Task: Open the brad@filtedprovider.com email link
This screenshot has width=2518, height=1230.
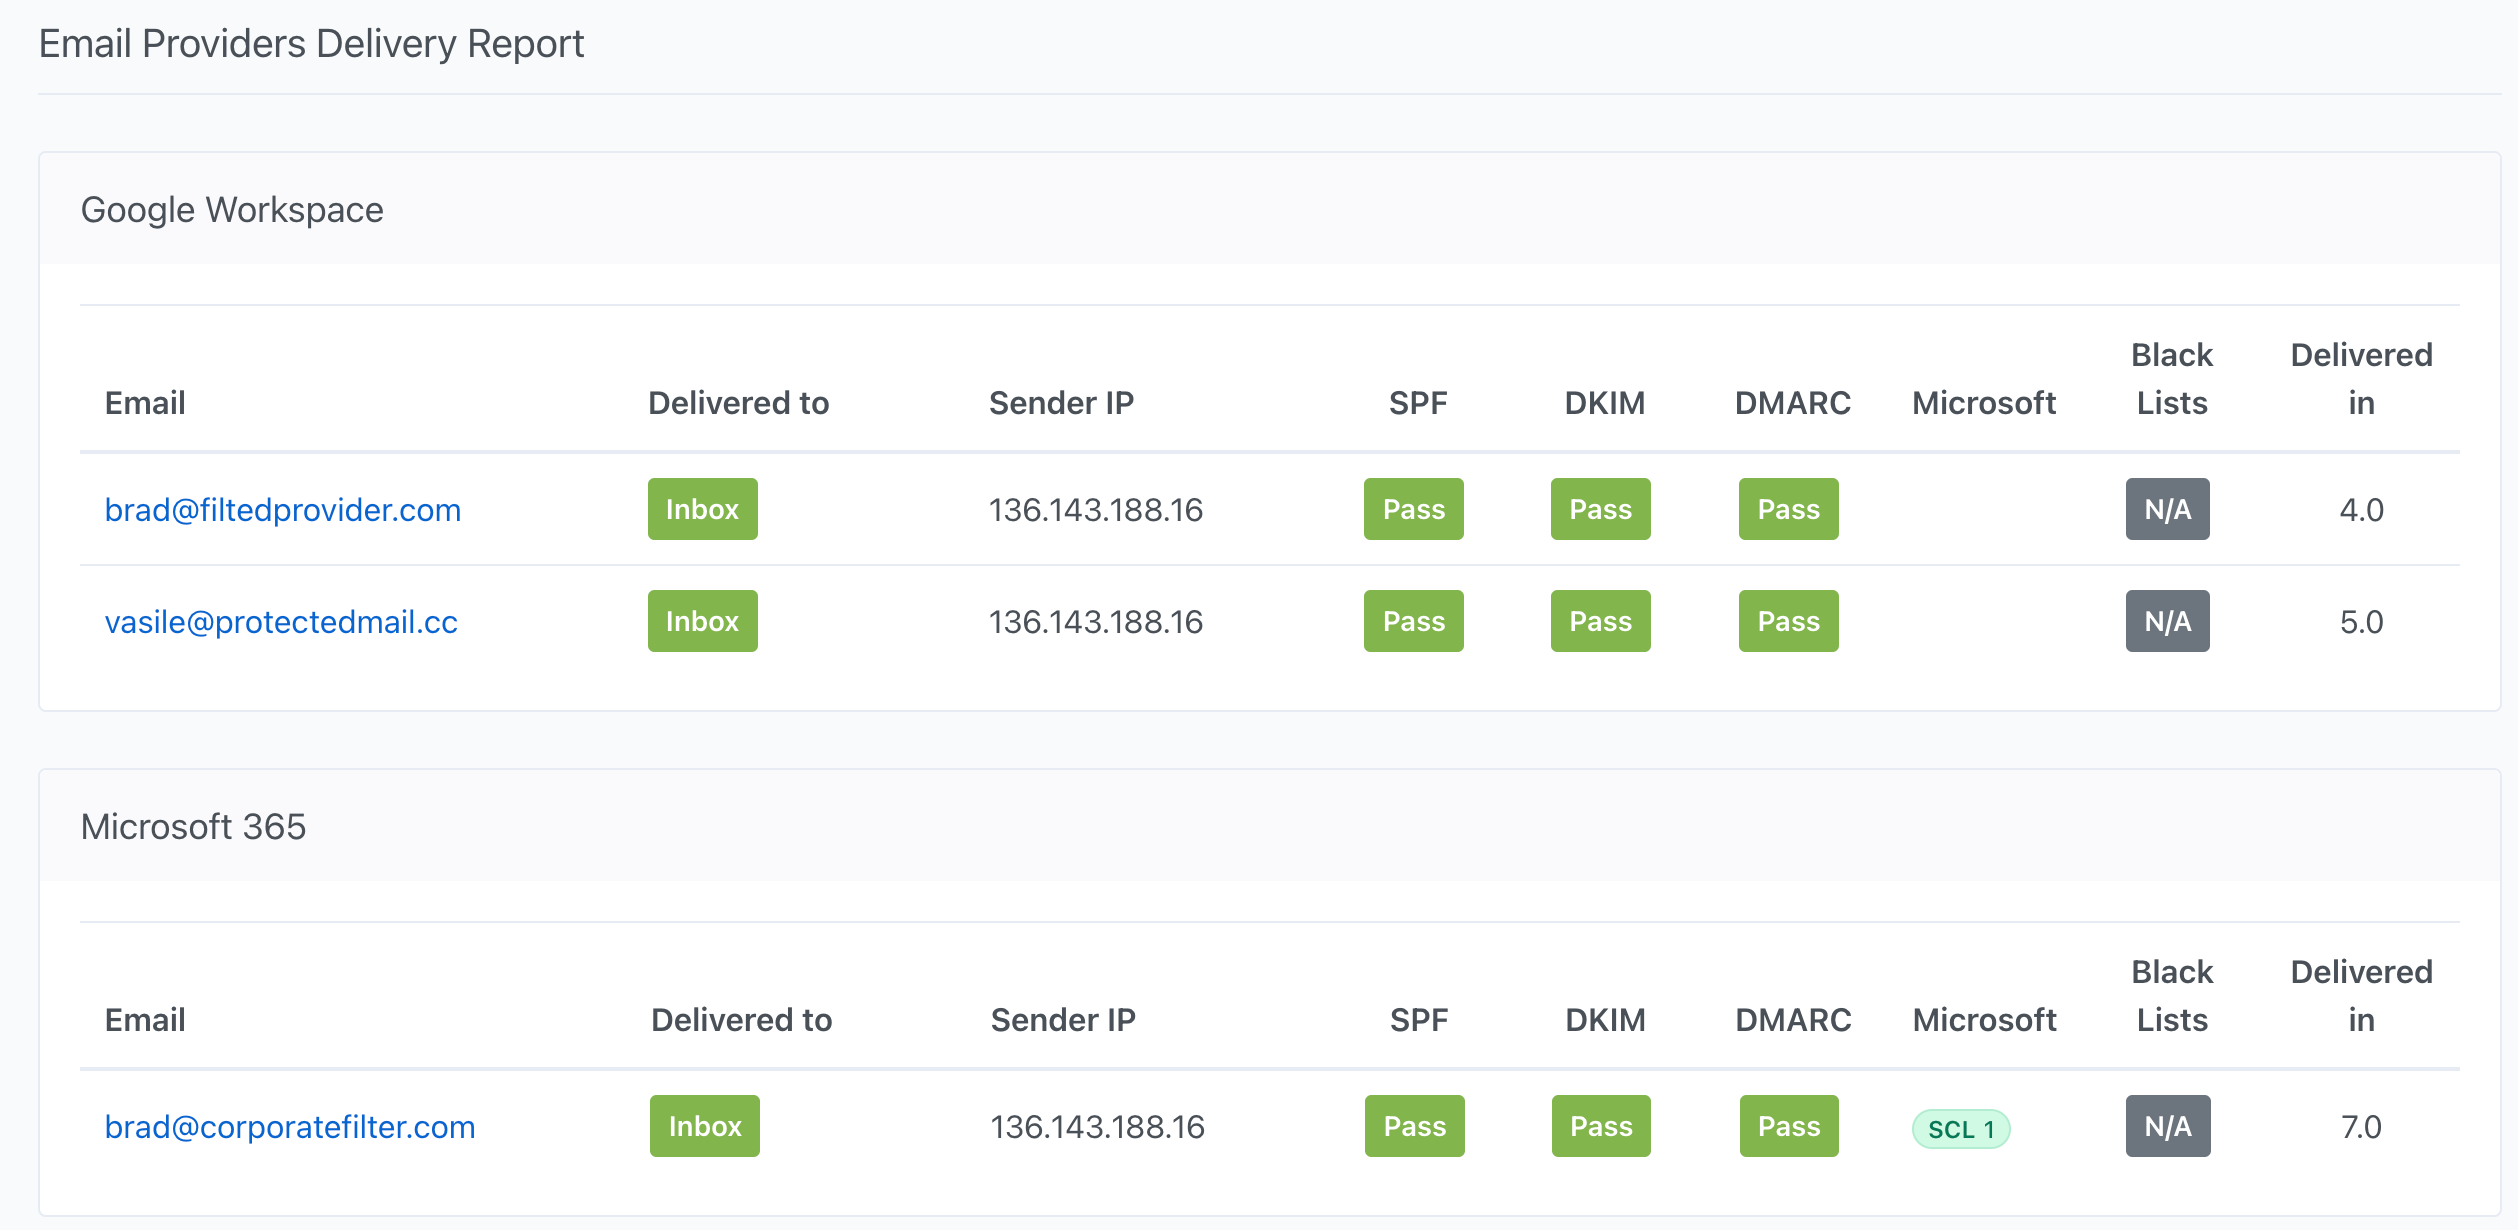Action: click(283, 509)
